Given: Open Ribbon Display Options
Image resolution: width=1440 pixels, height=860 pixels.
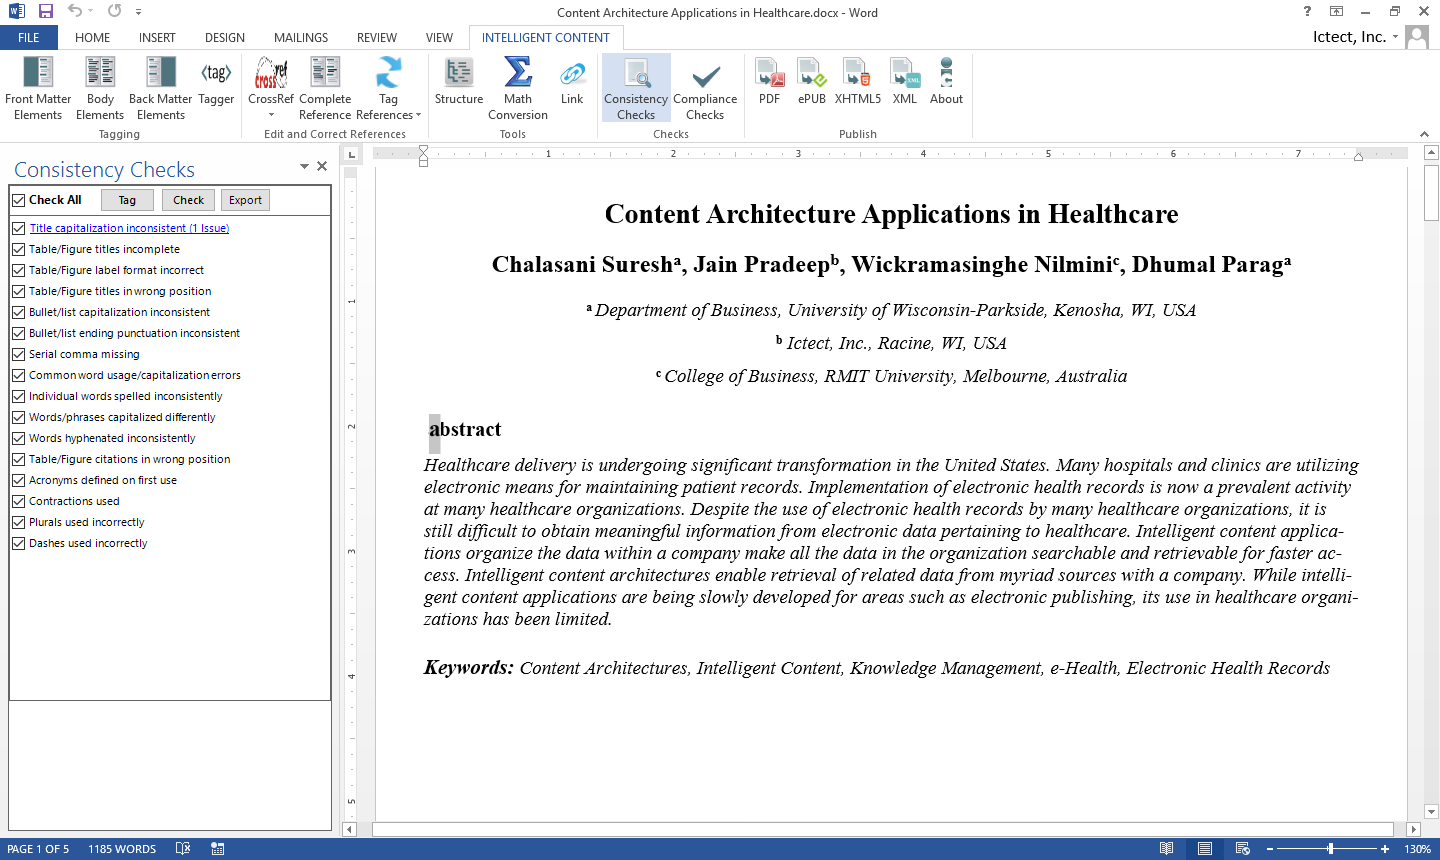Looking at the screenshot, I should coord(1336,11).
